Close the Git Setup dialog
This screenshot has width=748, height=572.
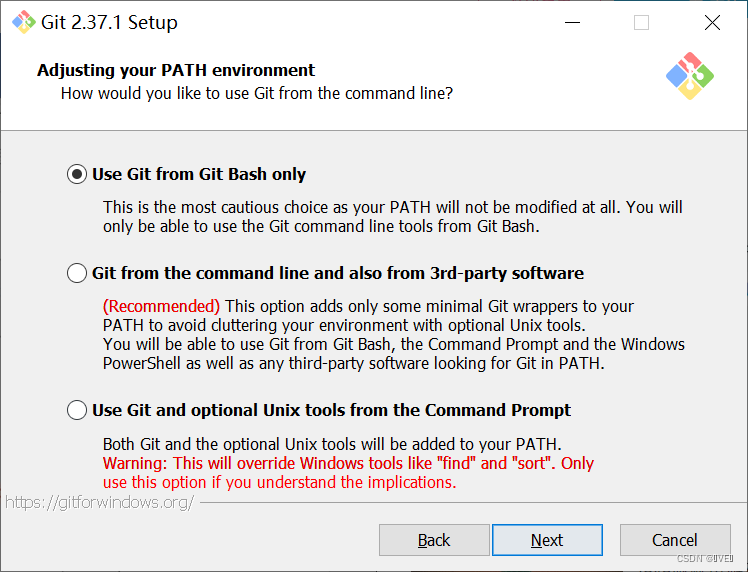coord(712,22)
